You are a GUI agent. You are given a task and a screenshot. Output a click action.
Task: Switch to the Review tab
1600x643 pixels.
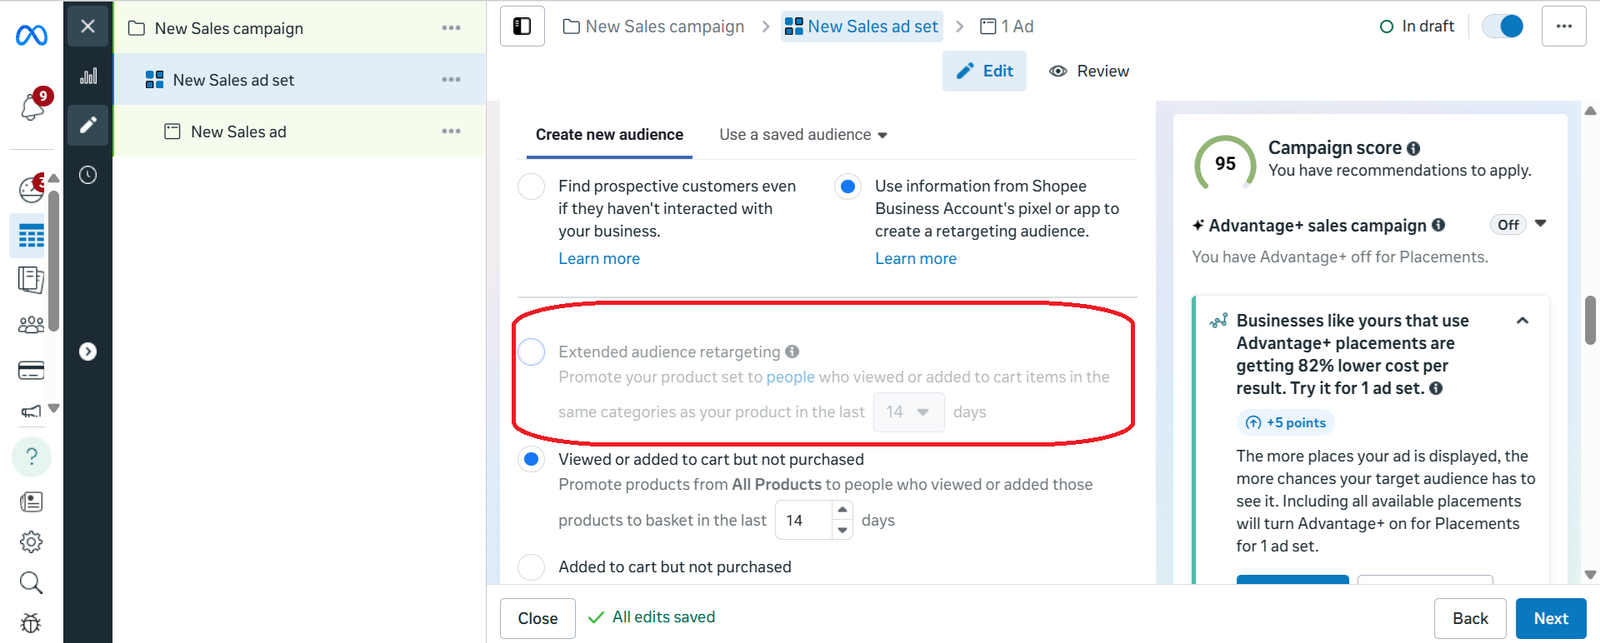click(x=1089, y=71)
